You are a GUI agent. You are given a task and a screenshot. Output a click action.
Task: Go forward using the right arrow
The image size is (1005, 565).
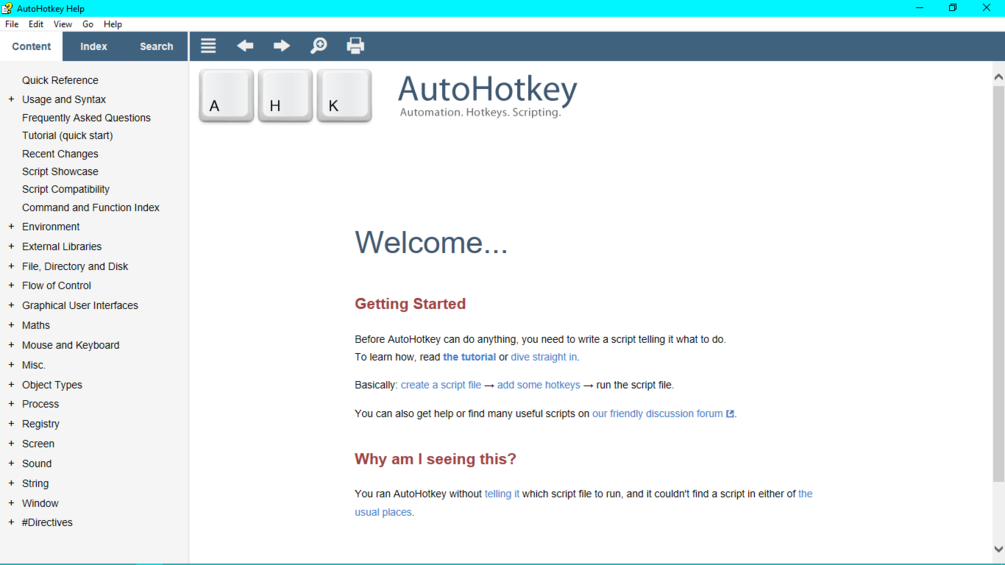281,46
